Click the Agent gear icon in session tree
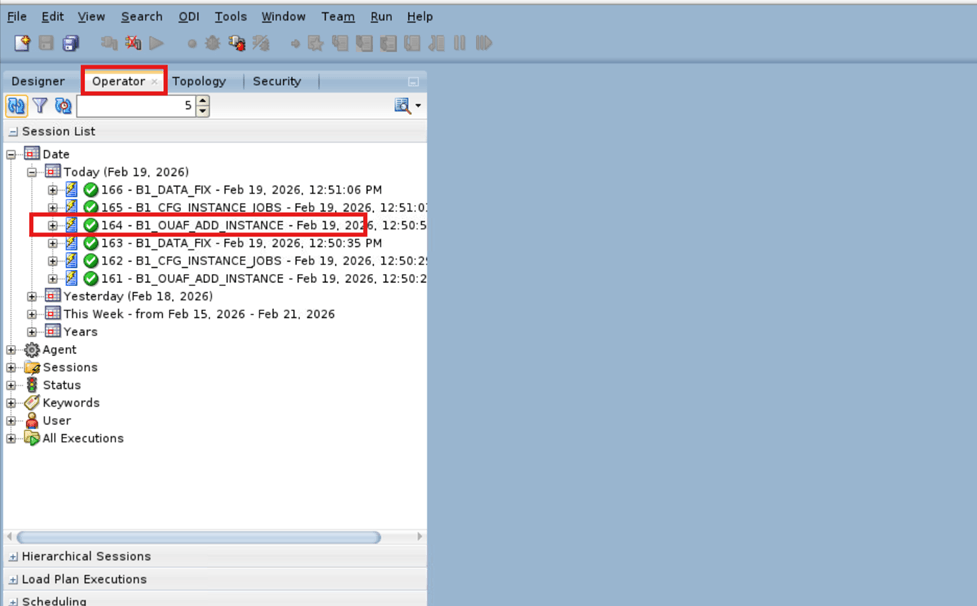The image size is (977, 606). pos(32,349)
